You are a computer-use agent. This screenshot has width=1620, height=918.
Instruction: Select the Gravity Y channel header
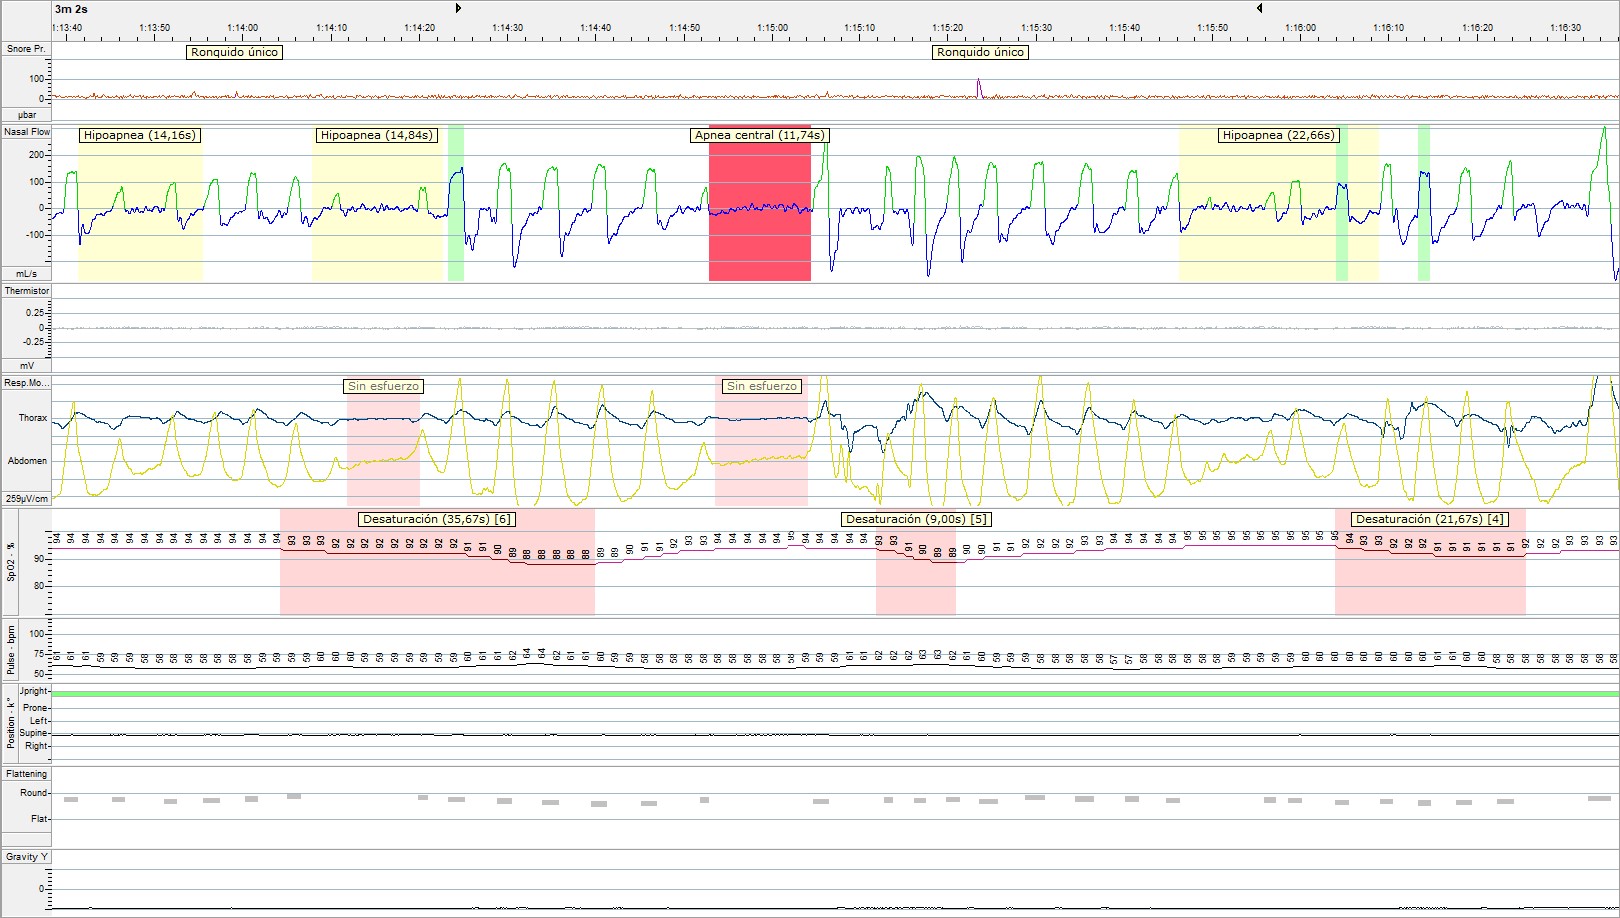click(x=26, y=857)
